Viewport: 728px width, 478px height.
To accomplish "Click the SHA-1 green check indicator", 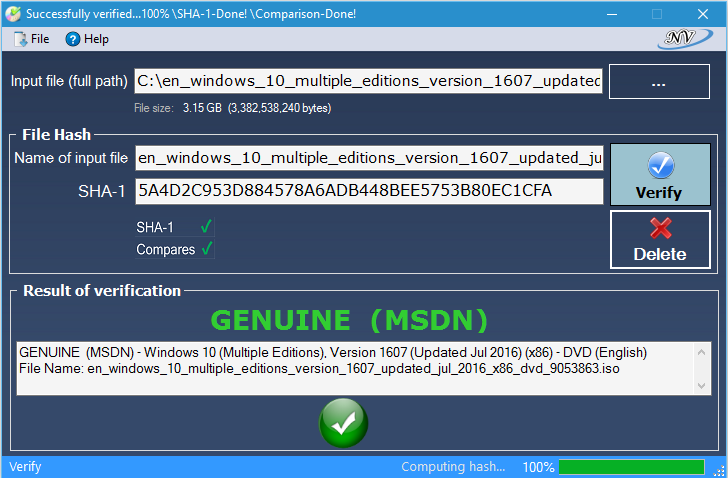I will pos(206,226).
